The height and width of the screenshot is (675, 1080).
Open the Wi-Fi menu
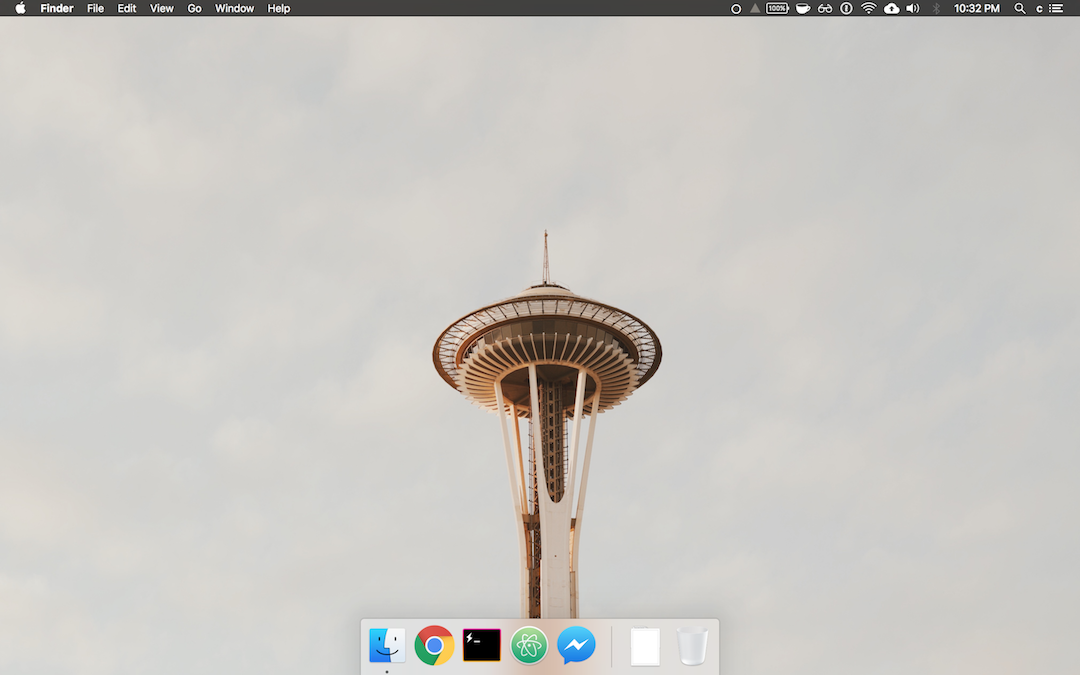click(x=868, y=8)
